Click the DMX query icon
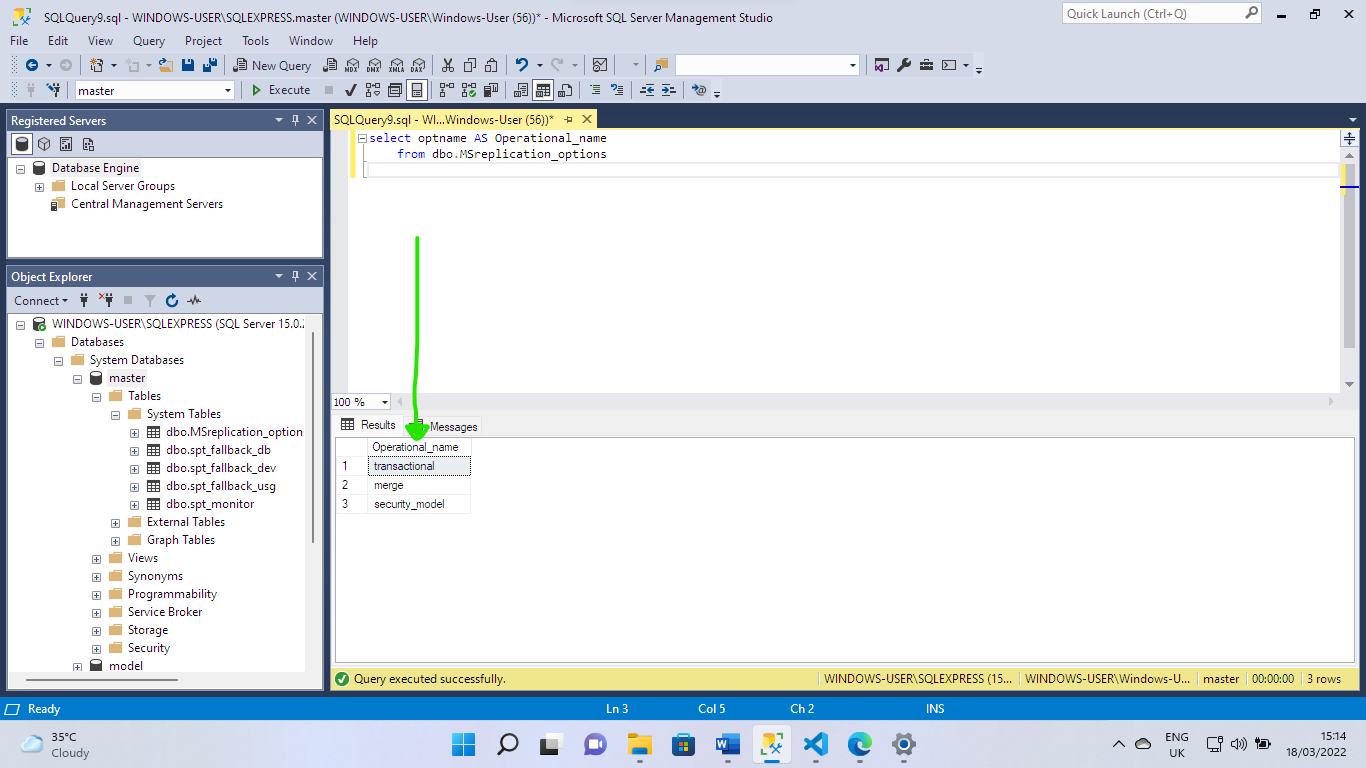The height and width of the screenshot is (768, 1366). pos(374,65)
